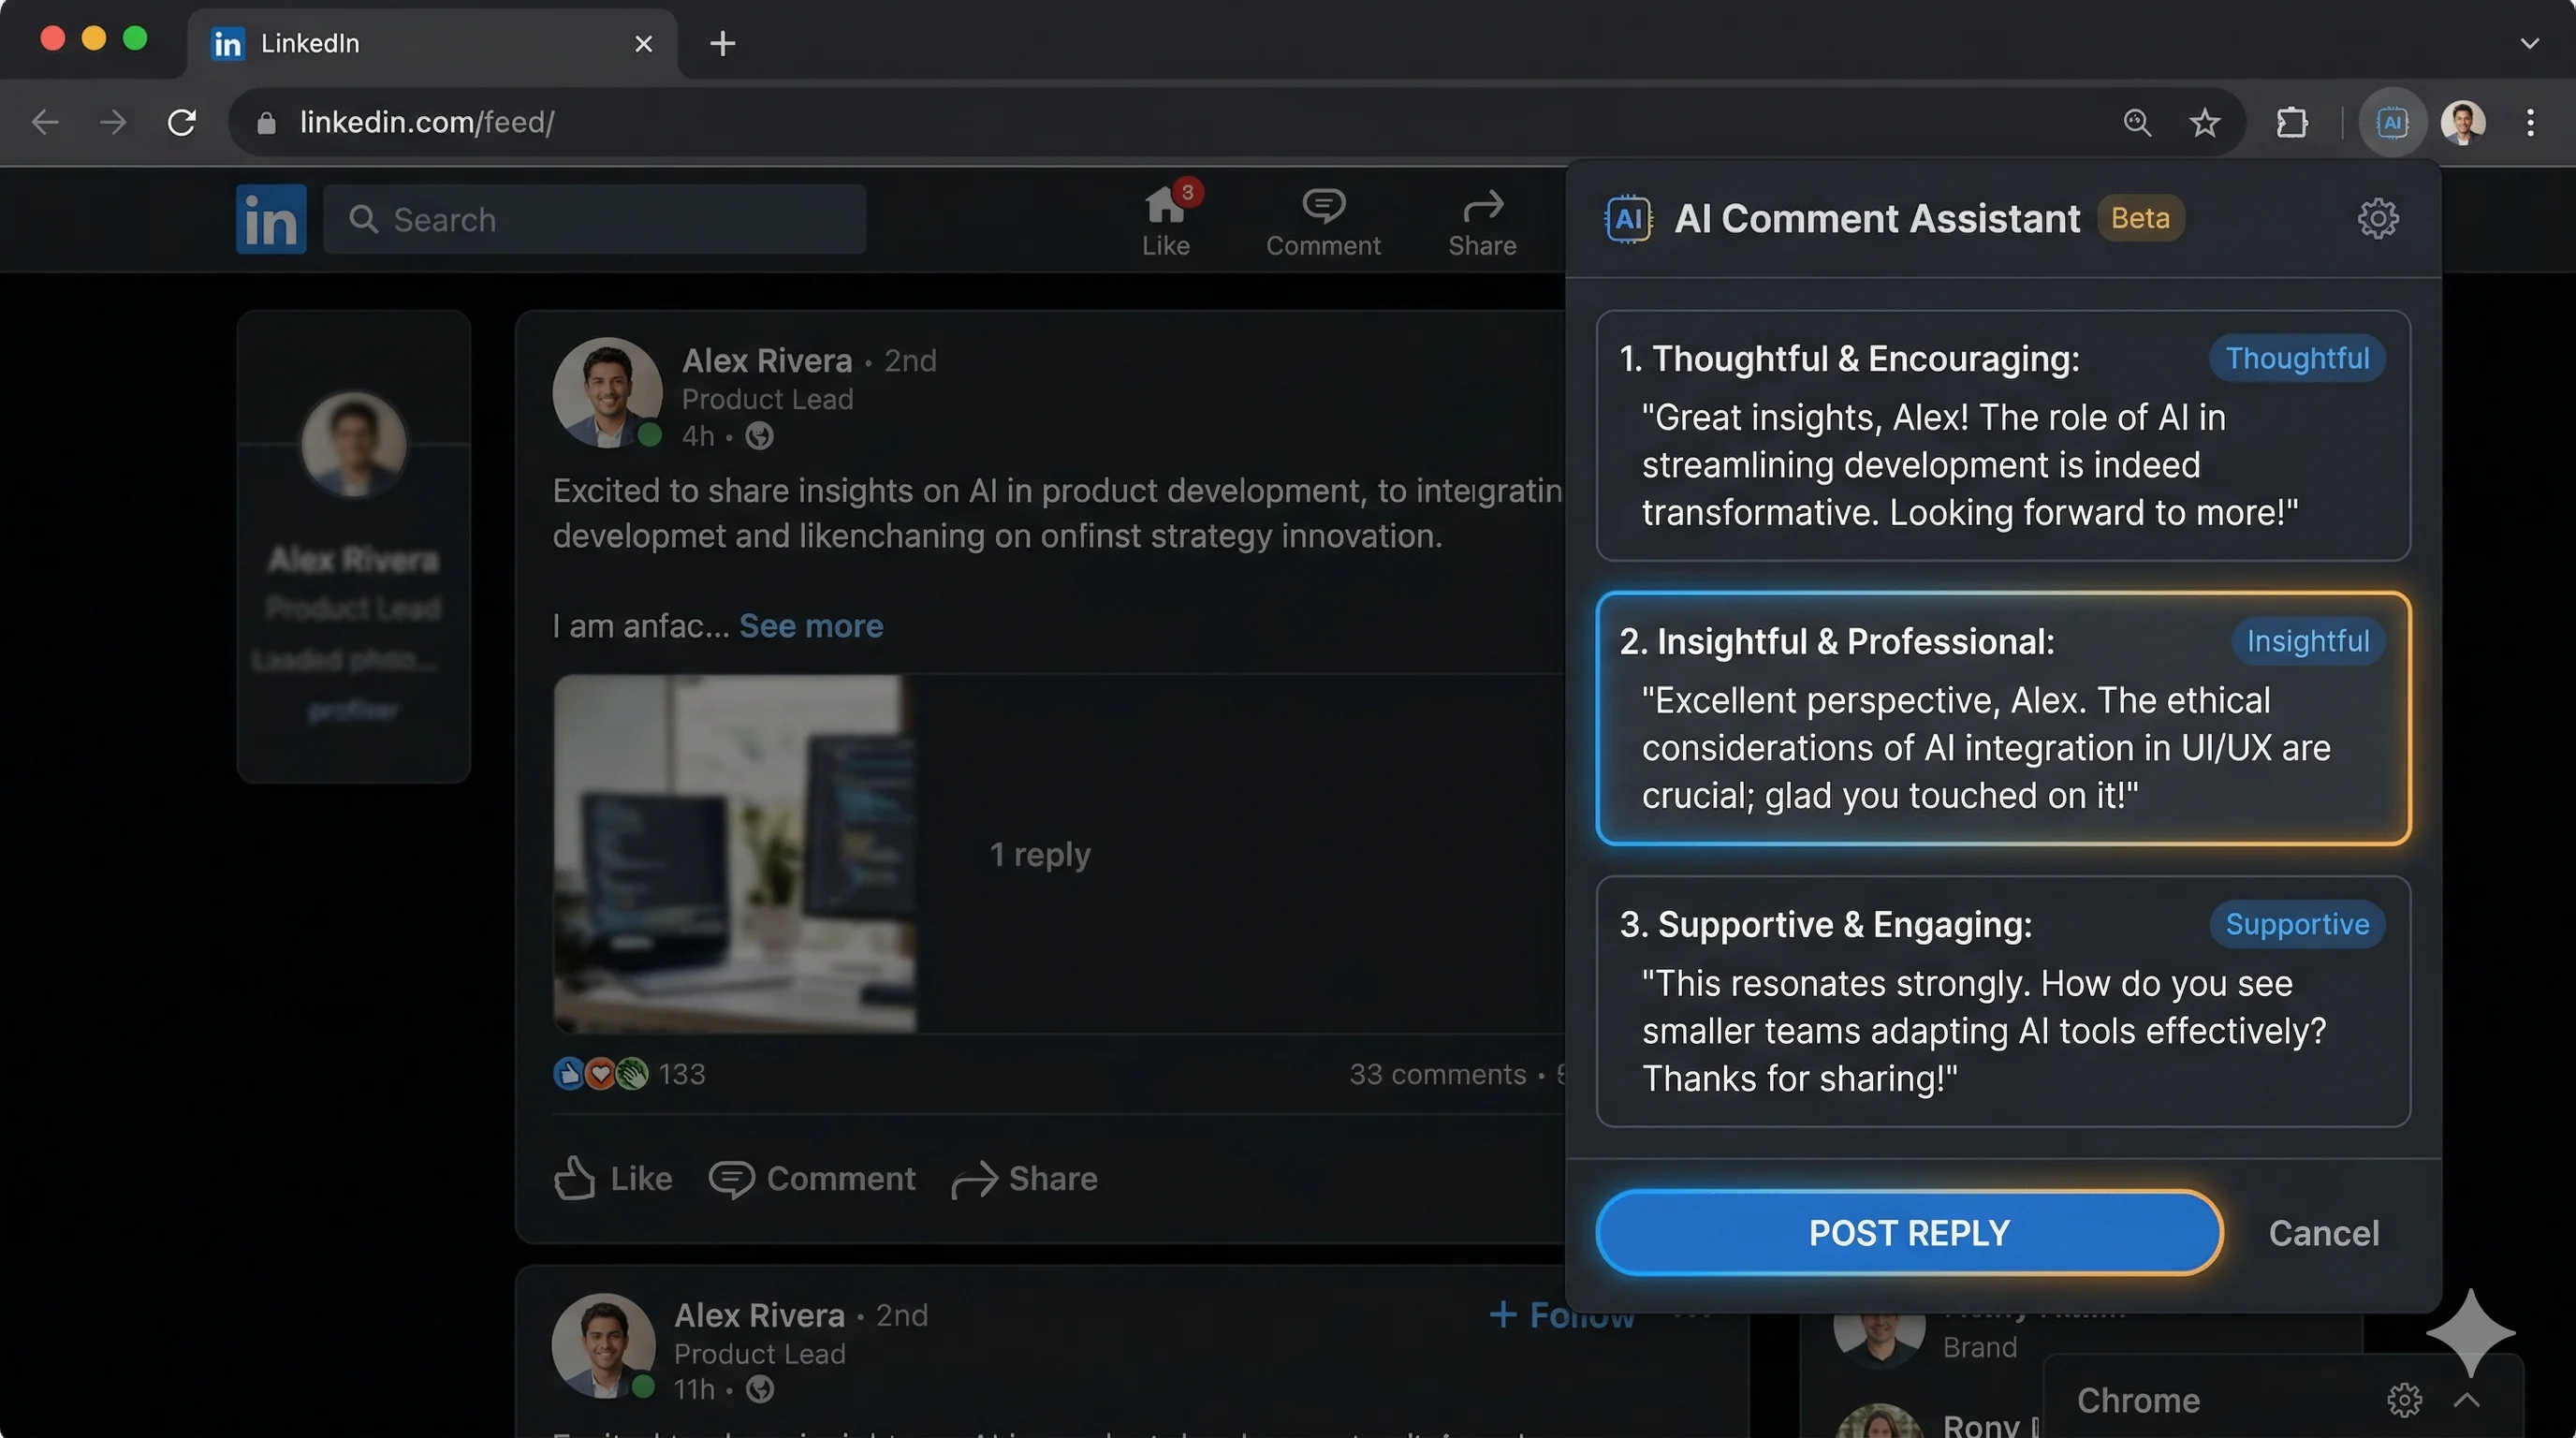This screenshot has width=2576, height=1438.
Task: Click the POST REPLY button
Action: coord(1909,1233)
